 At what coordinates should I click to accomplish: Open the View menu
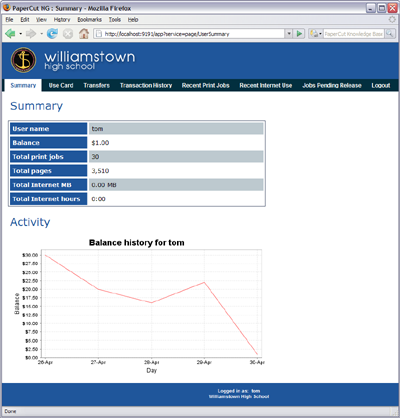click(41, 20)
